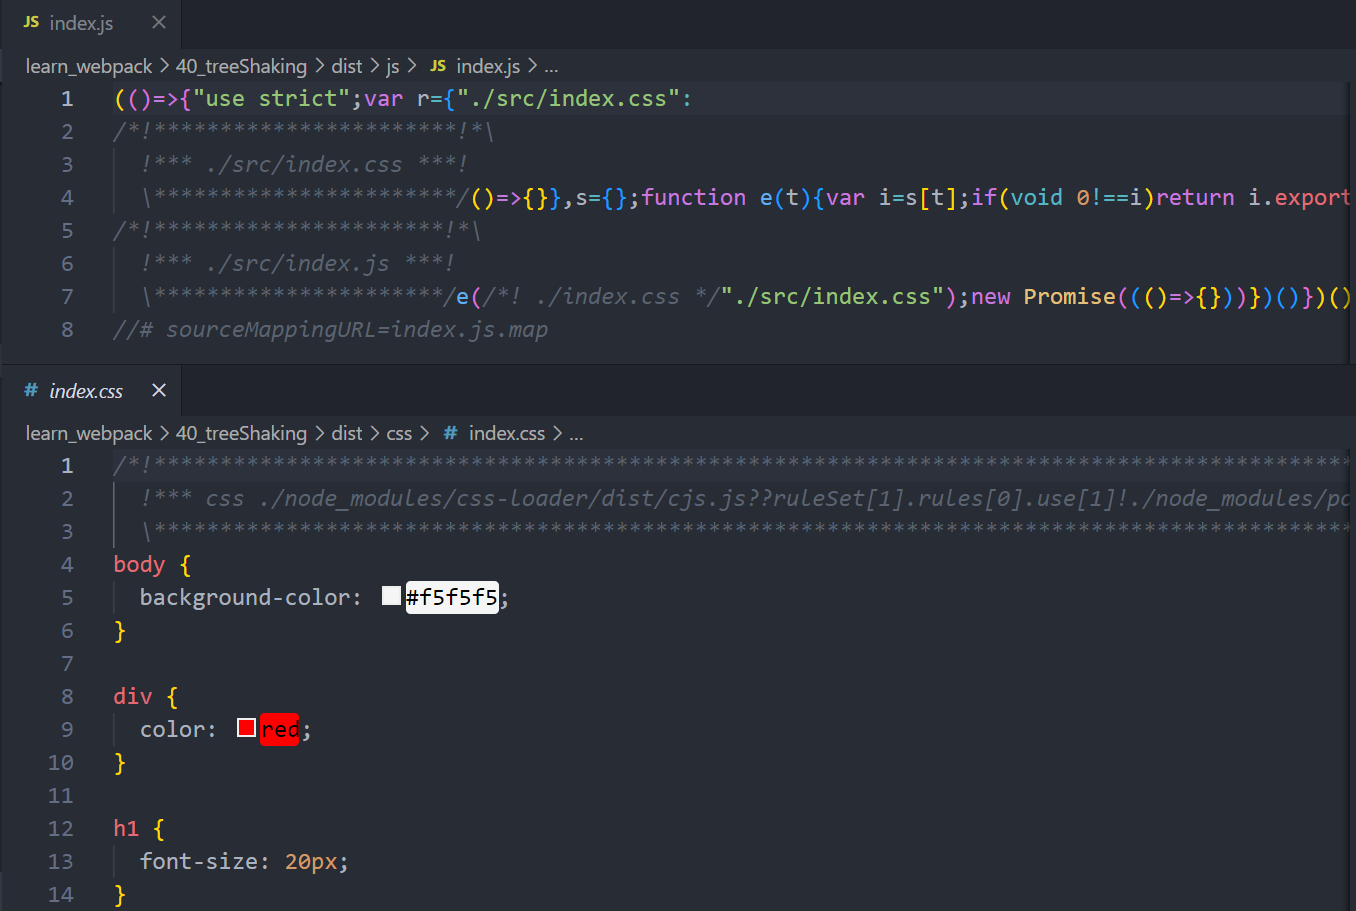Screen dimensions: 1356x911
Task: Click the "use strict" string in index.js
Action: 271,98
